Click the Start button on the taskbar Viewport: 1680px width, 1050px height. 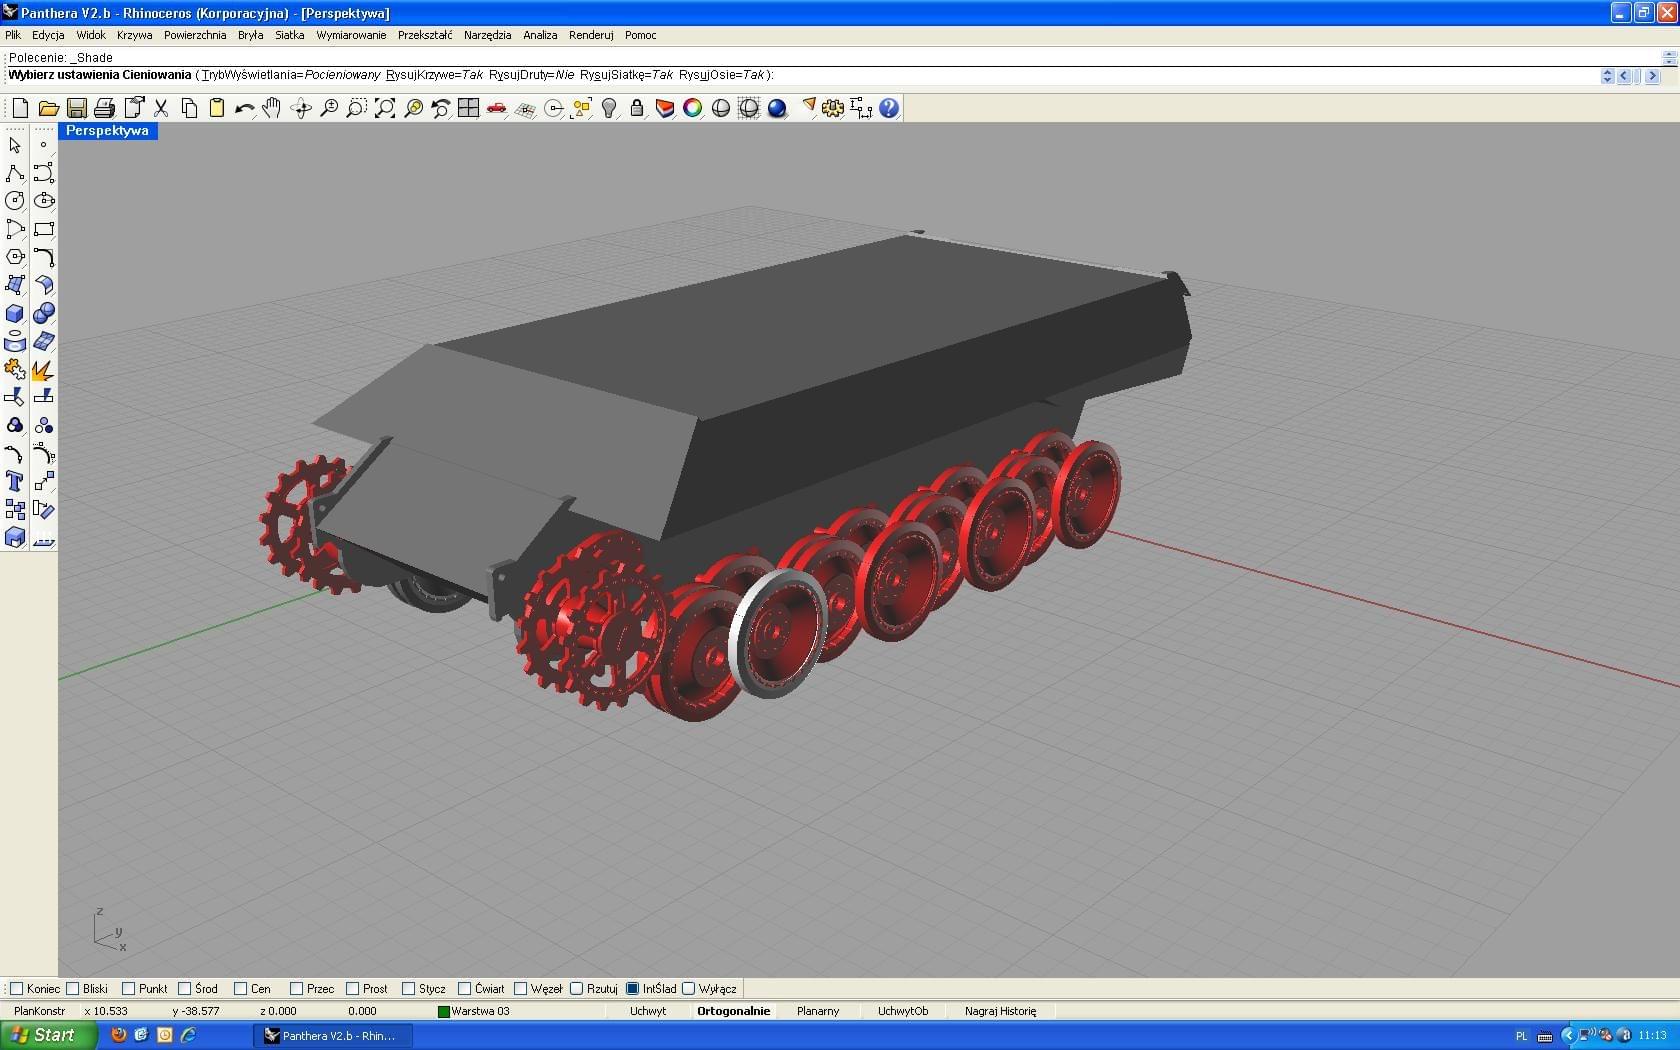tap(48, 1036)
